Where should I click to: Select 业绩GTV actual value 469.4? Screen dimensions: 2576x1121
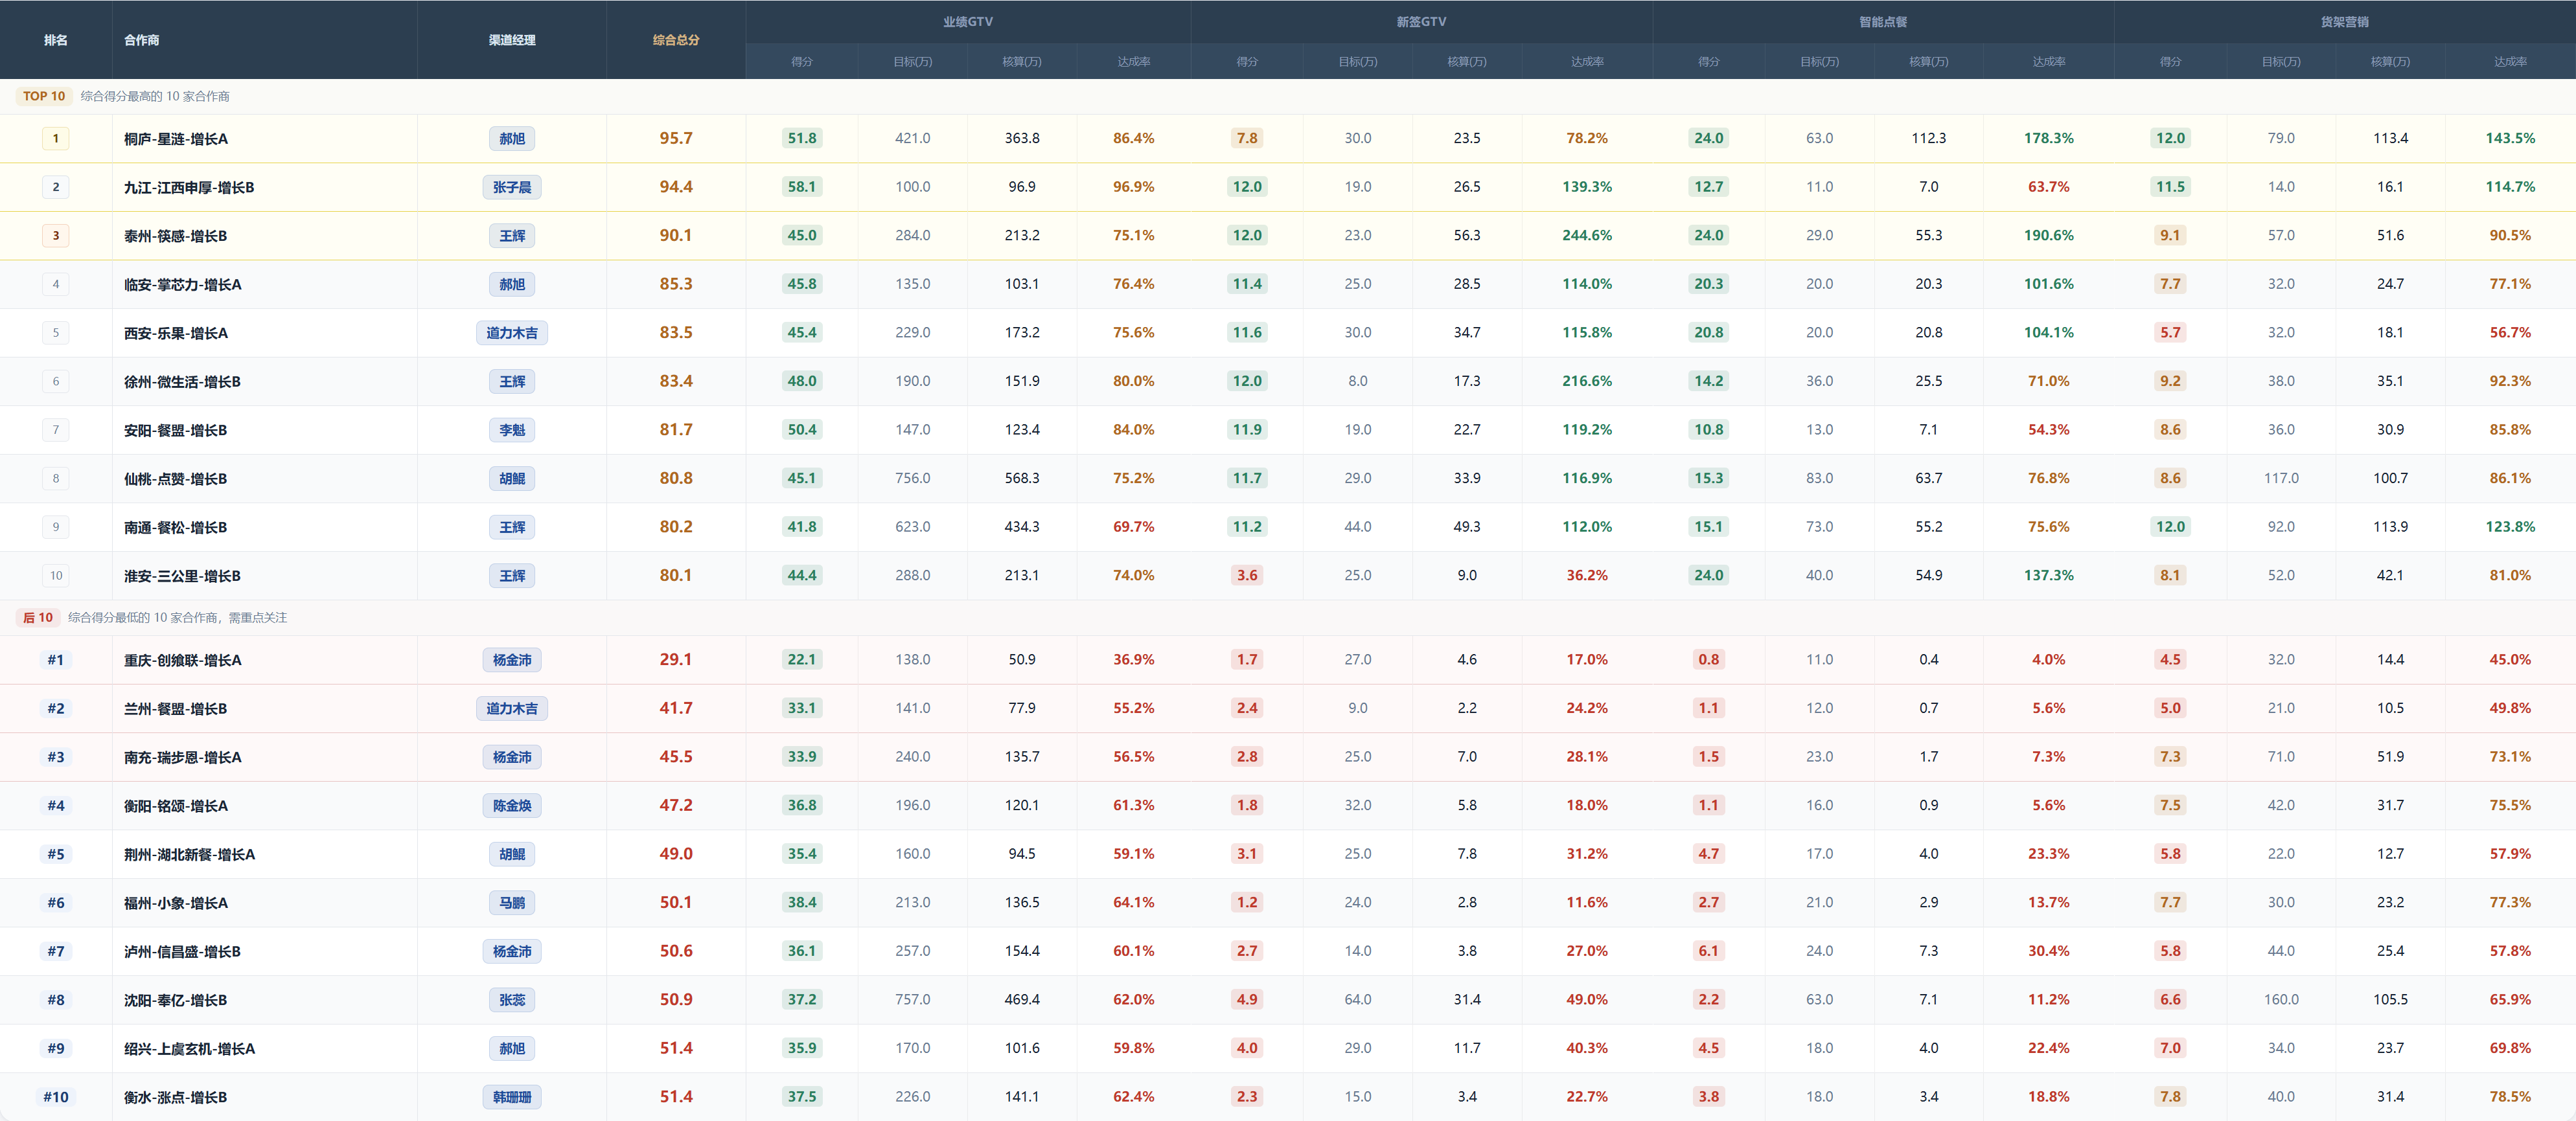pyautogui.click(x=1022, y=999)
